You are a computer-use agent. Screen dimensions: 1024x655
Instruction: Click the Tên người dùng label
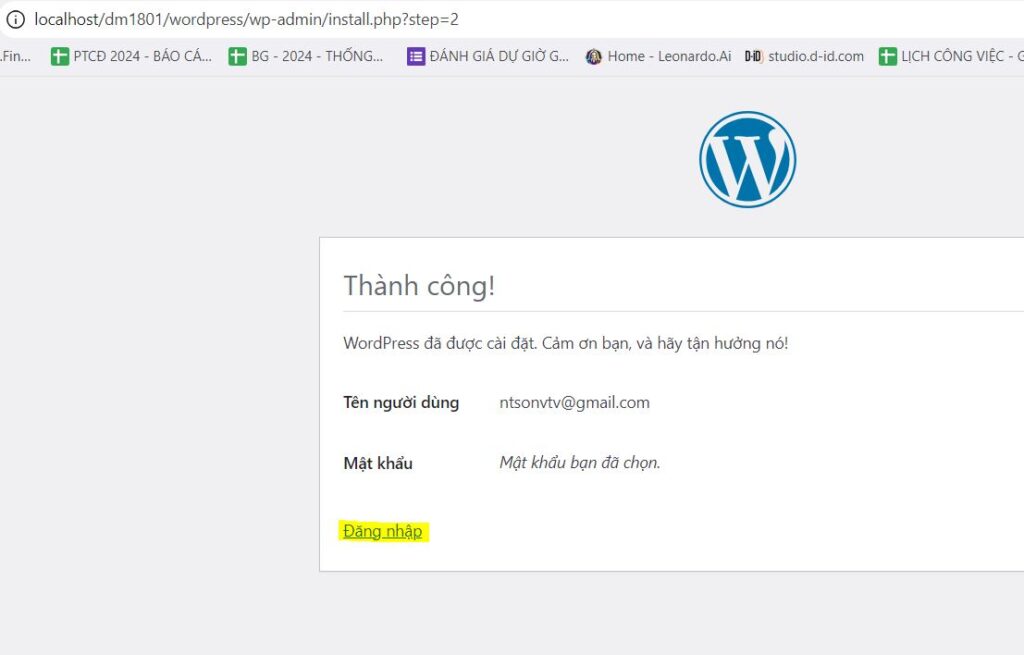coord(401,402)
